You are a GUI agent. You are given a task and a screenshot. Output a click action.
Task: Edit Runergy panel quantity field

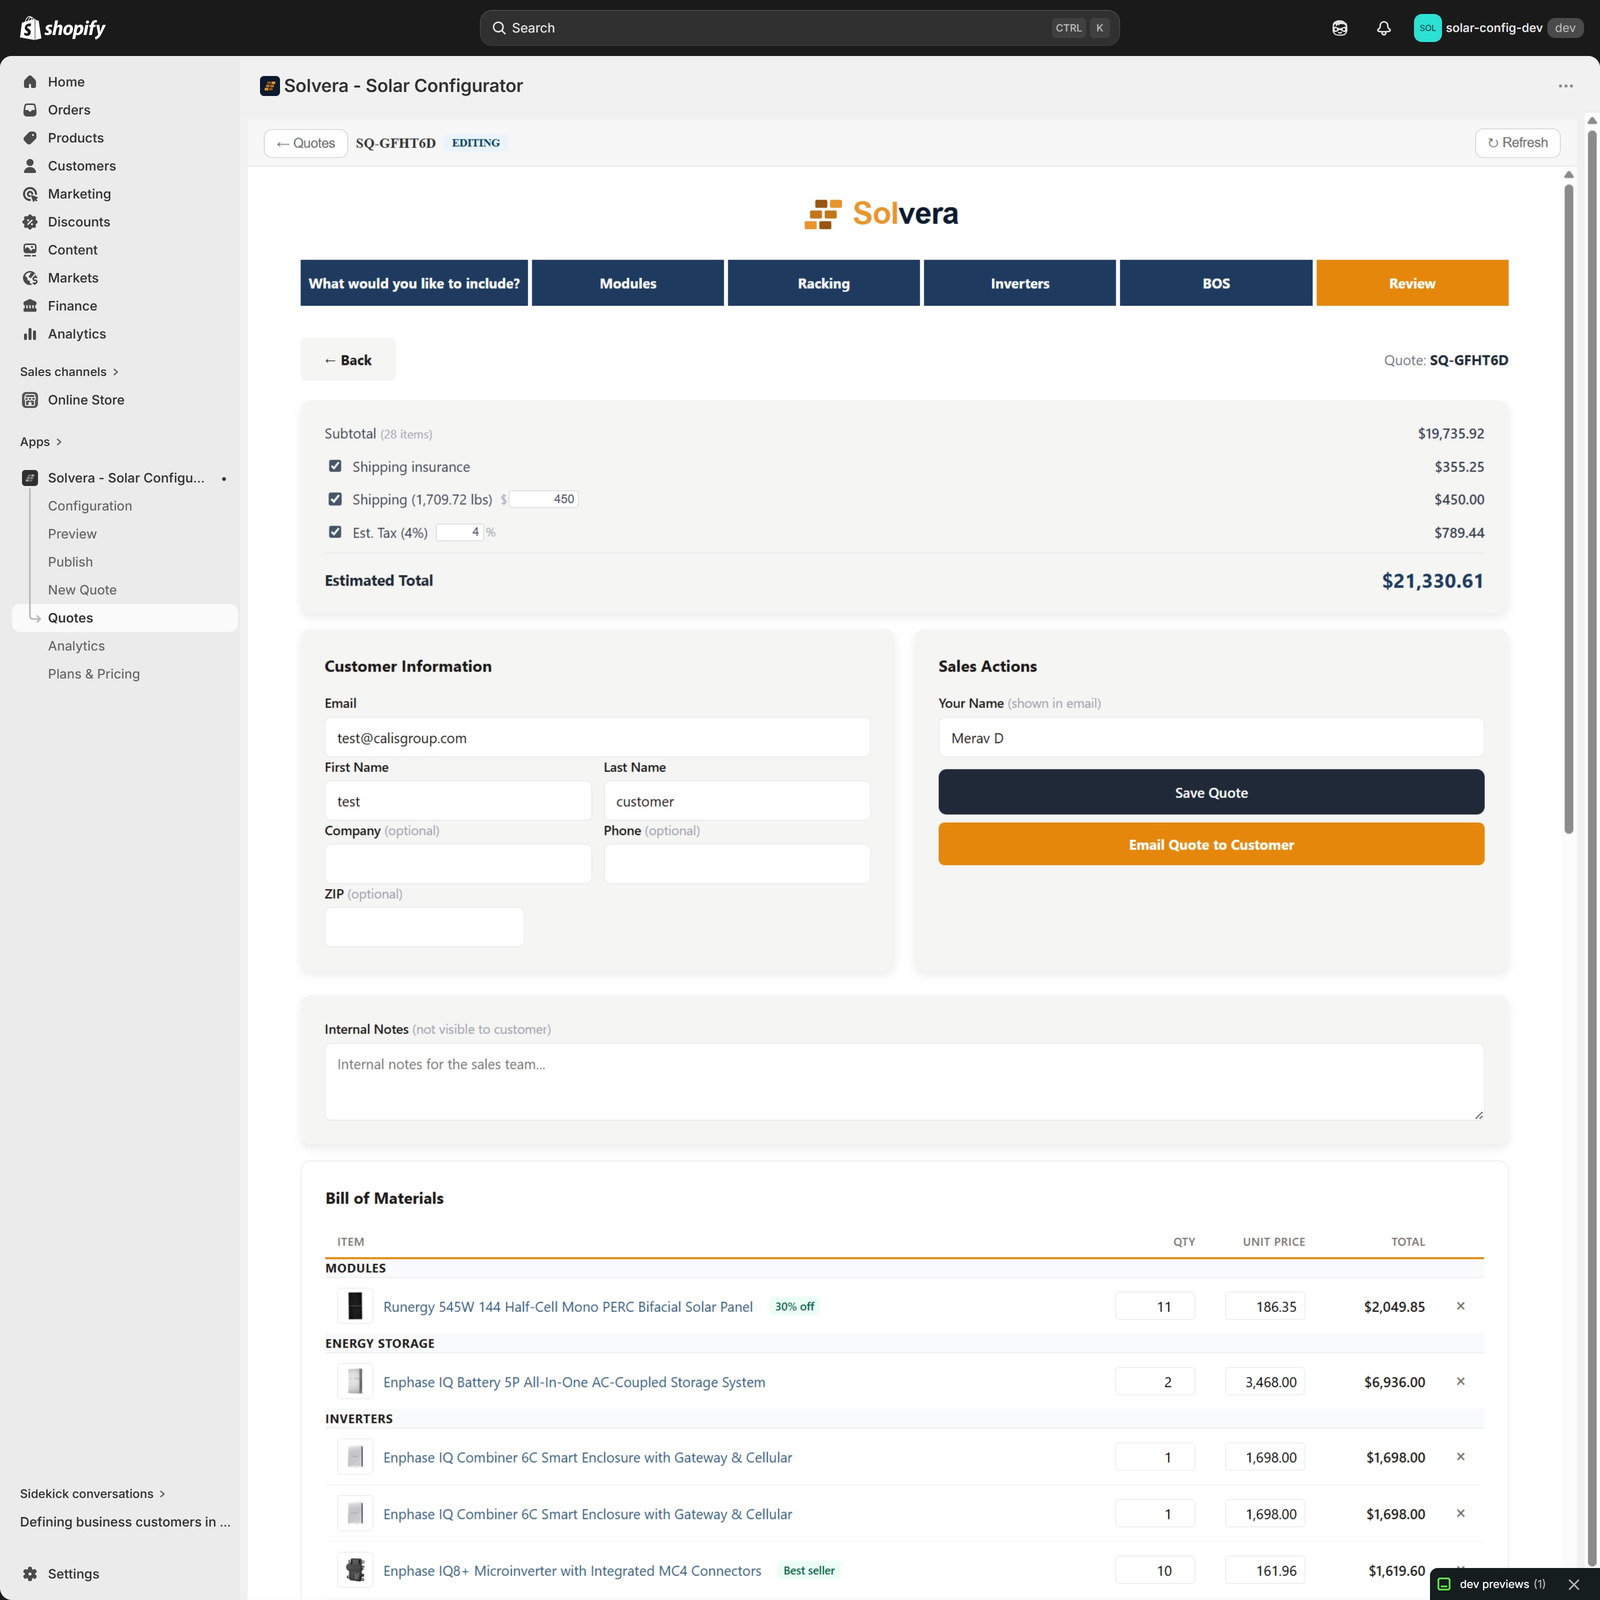1155,1307
